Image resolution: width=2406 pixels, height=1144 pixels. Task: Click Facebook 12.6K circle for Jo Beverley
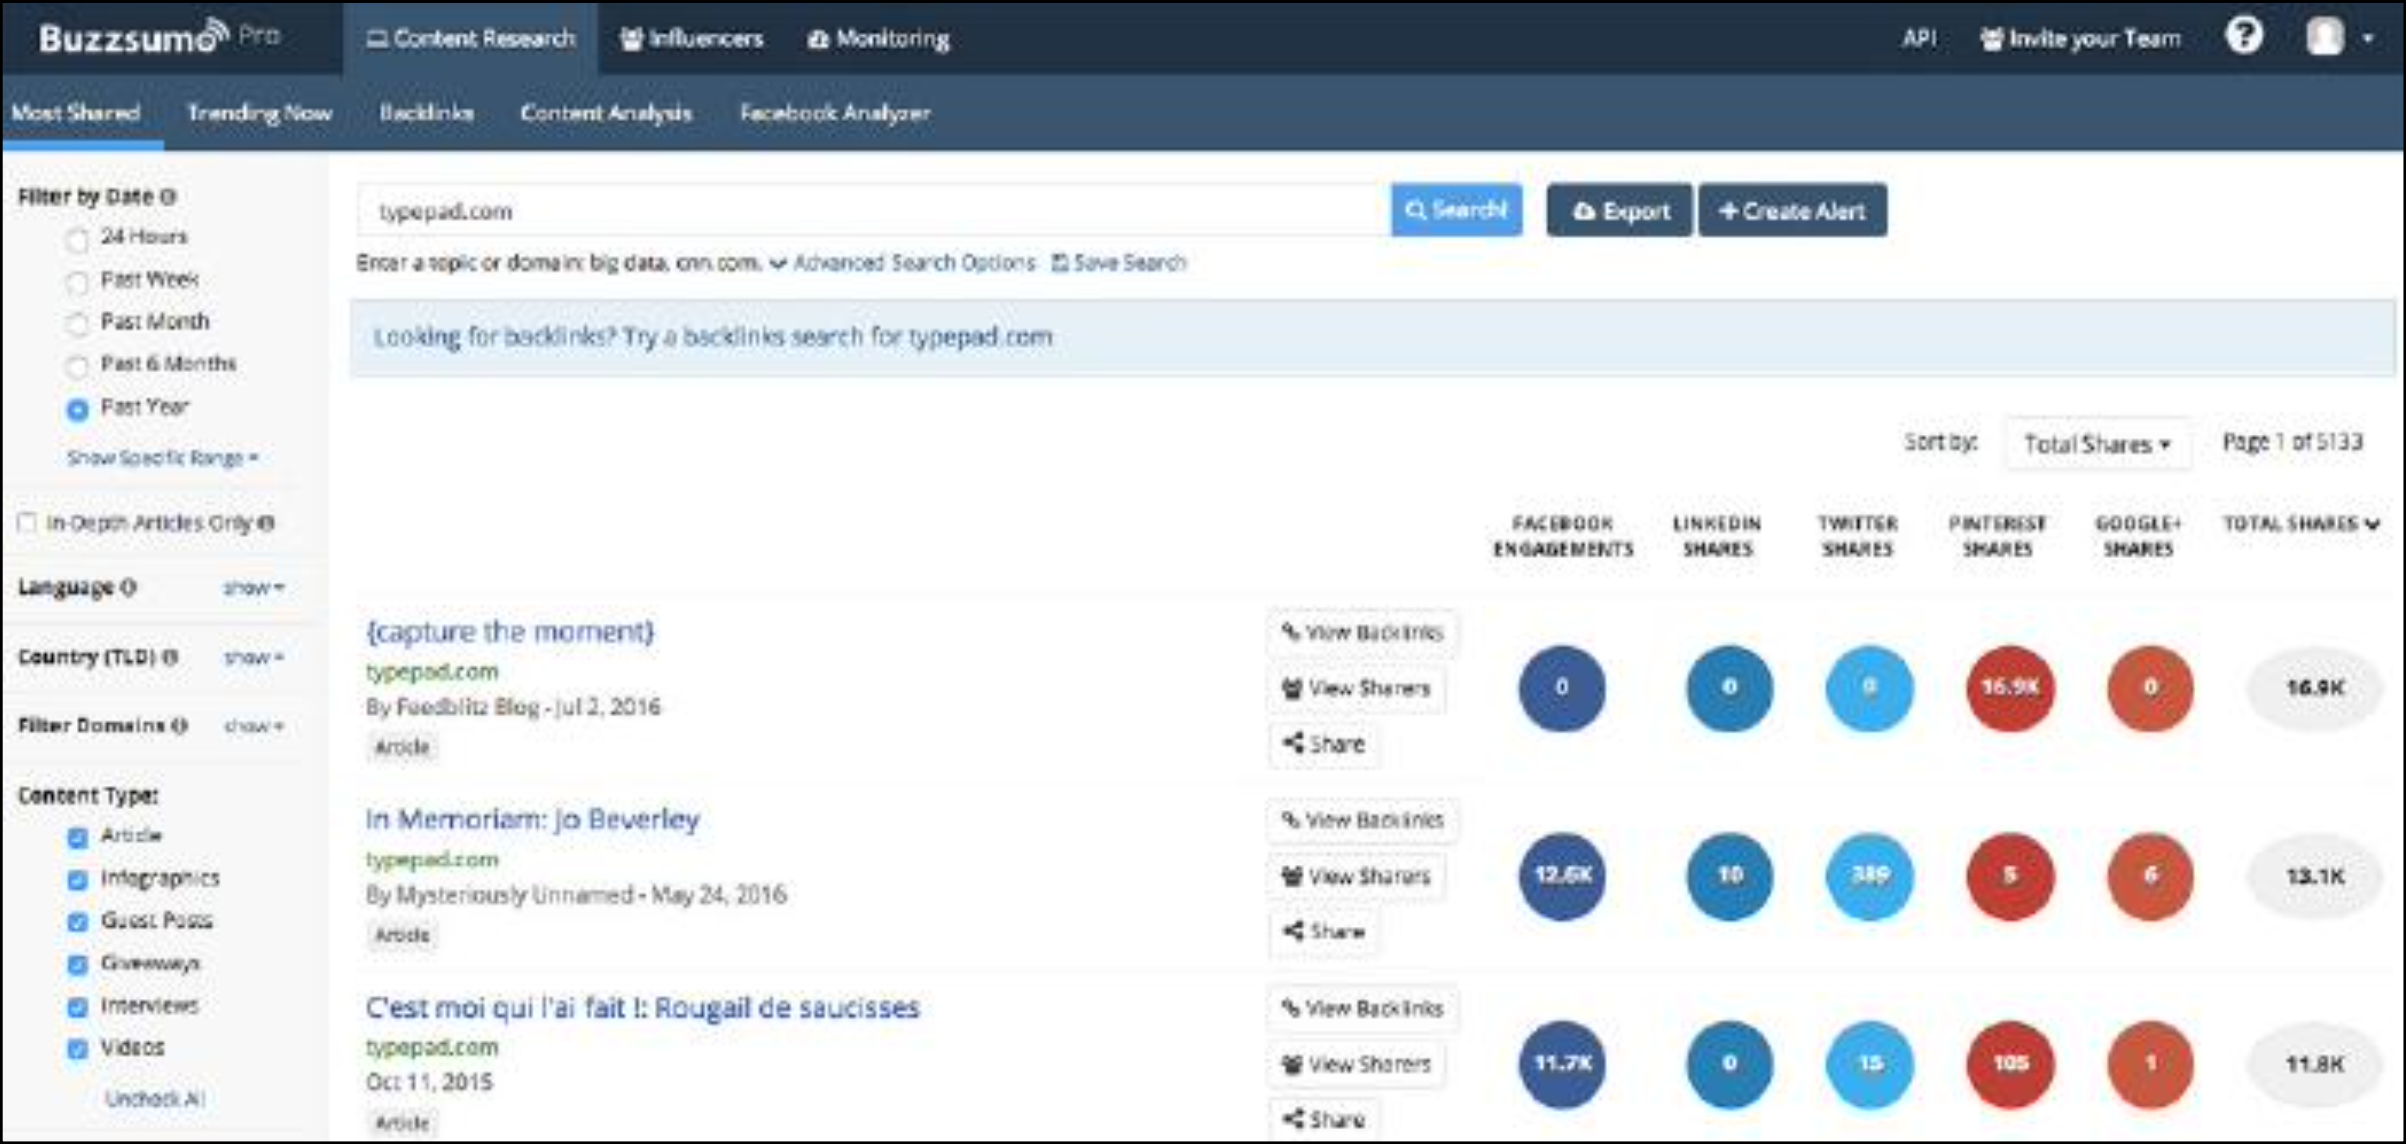pos(1561,876)
